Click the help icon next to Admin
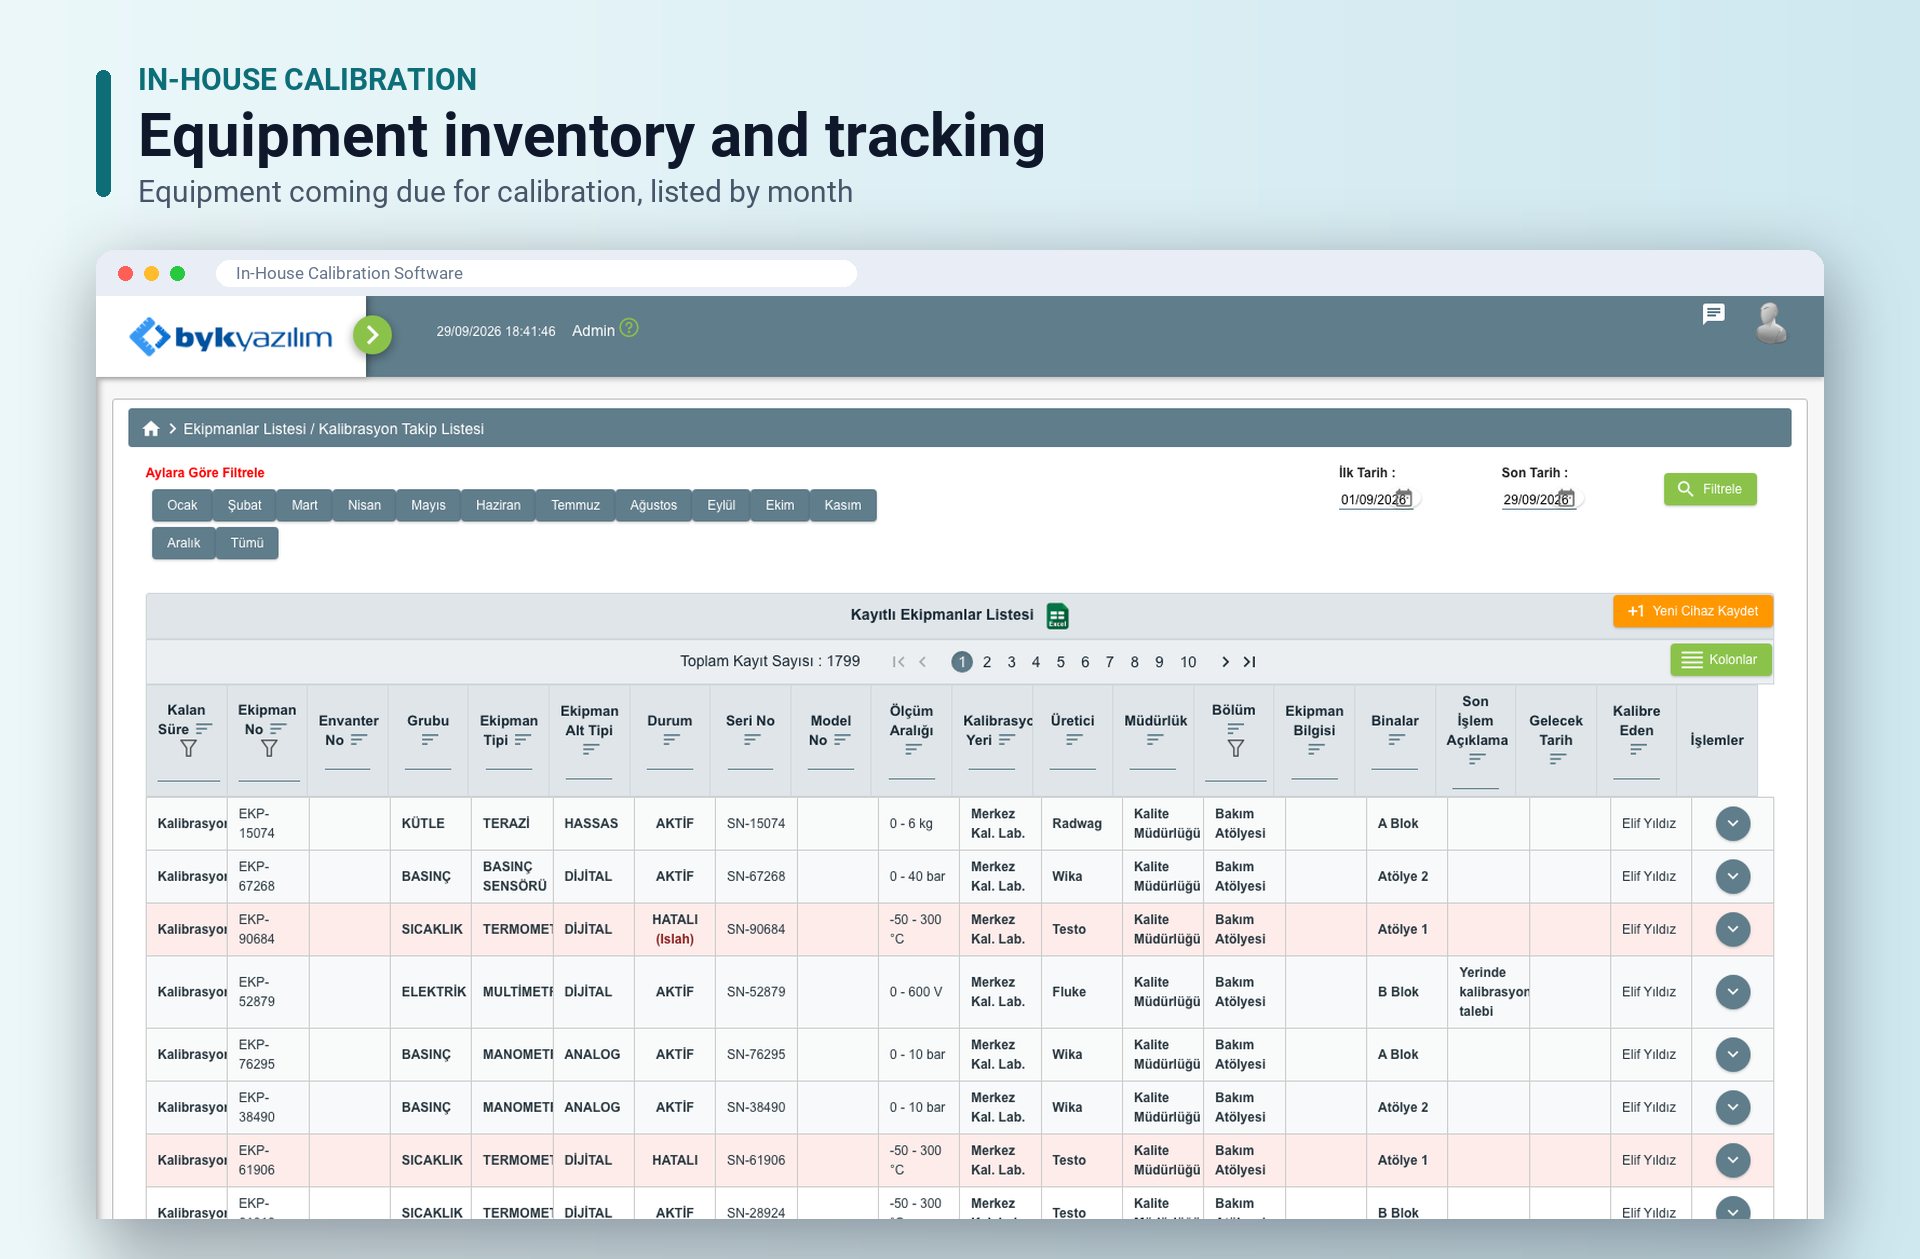The height and width of the screenshot is (1259, 1920). pyautogui.click(x=629, y=328)
